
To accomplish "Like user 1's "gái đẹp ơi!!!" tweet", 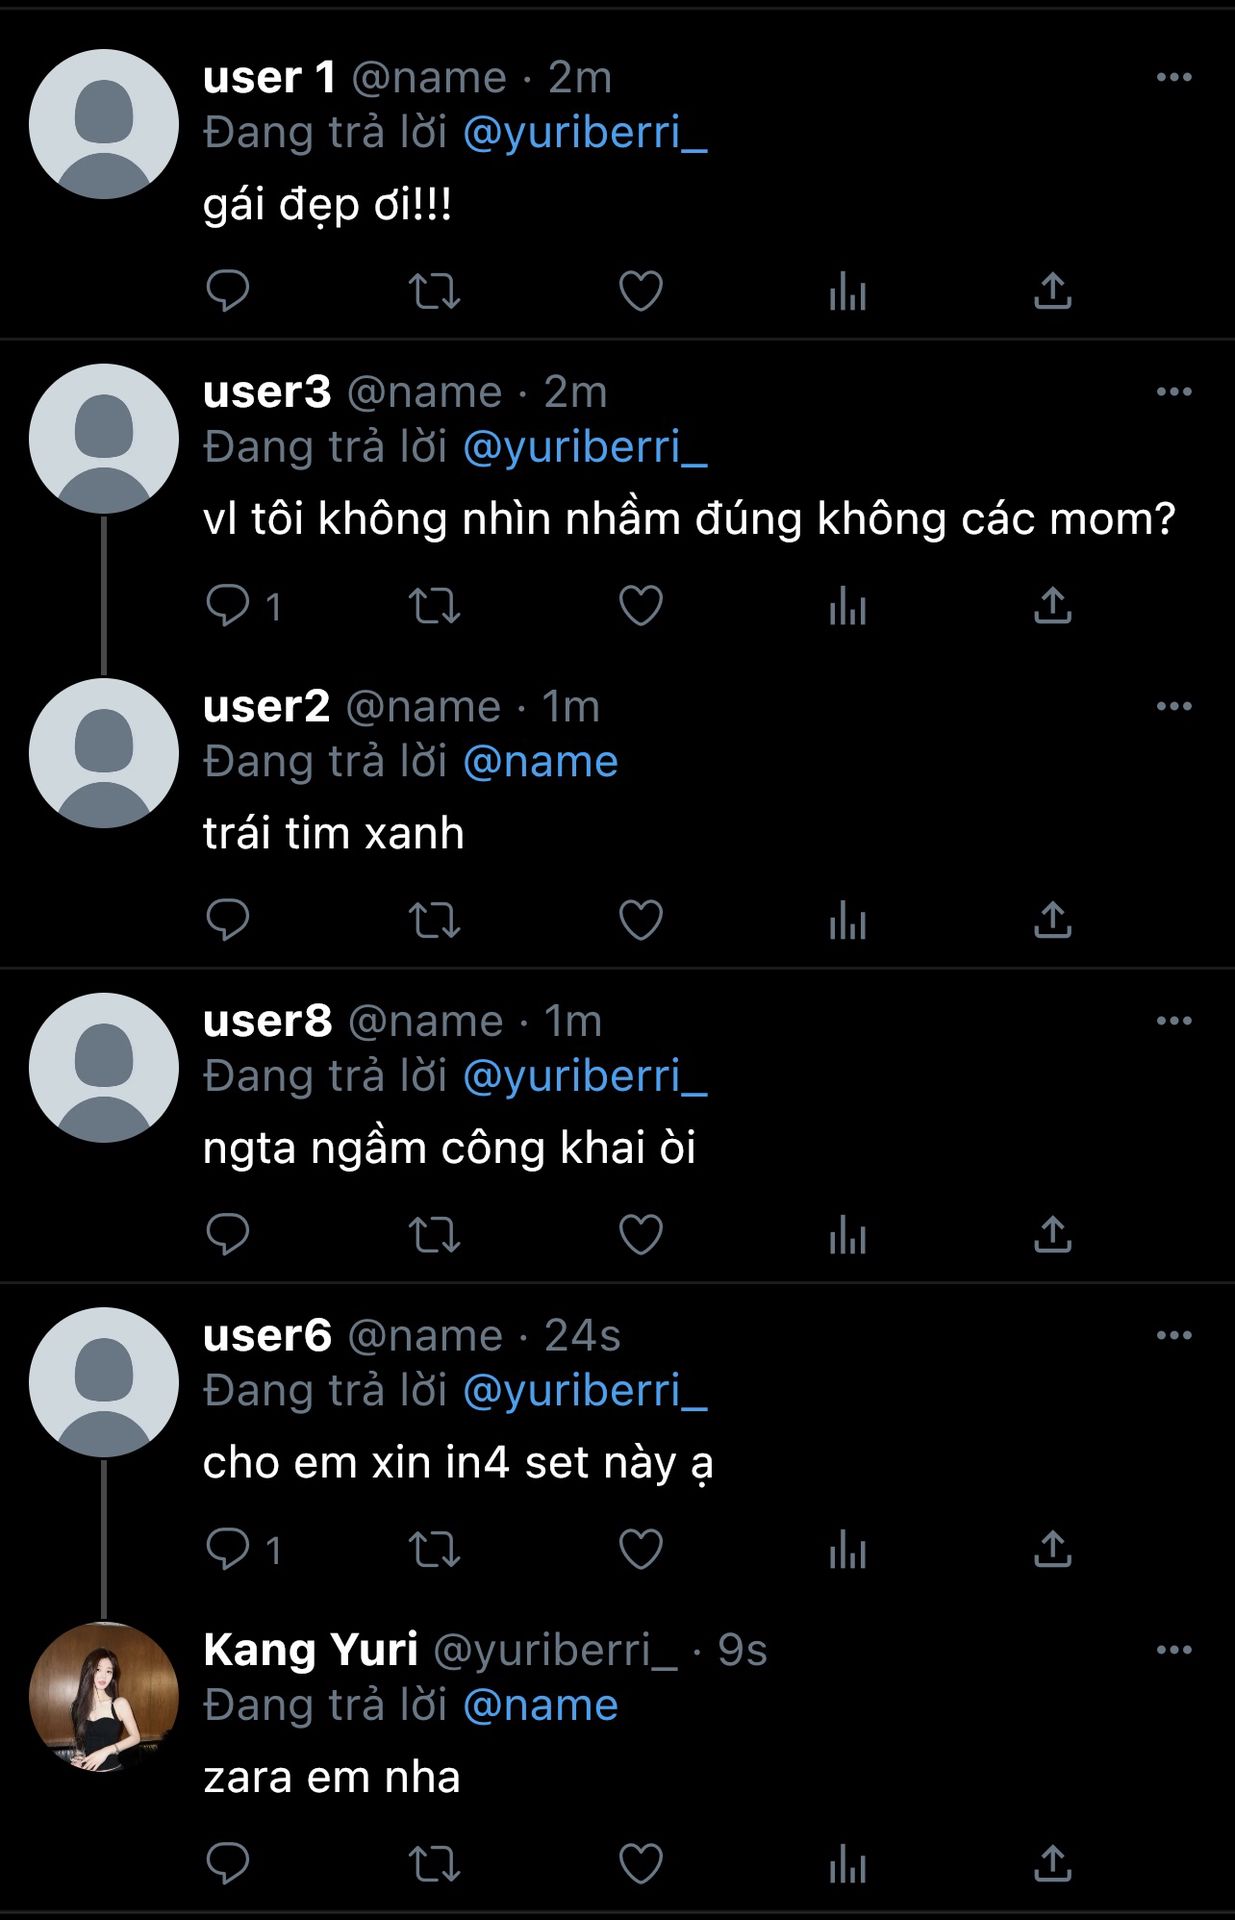I will pyautogui.click(x=641, y=291).
